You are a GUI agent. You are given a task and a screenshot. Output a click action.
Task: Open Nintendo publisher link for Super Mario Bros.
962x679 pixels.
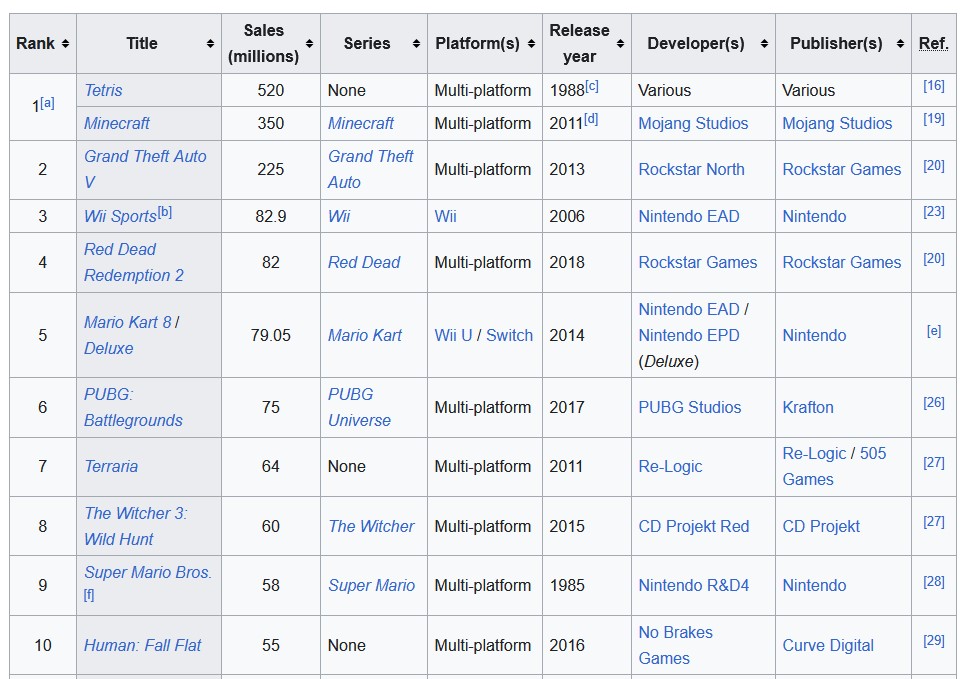click(814, 585)
